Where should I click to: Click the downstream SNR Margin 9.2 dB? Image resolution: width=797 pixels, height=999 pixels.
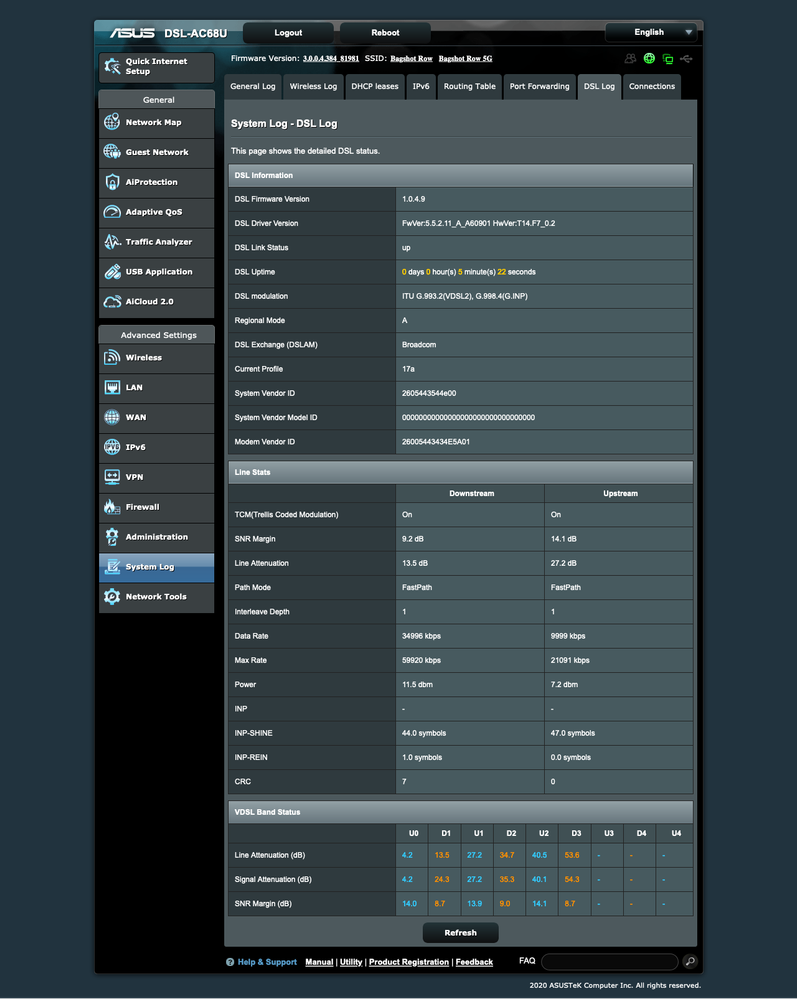point(413,539)
